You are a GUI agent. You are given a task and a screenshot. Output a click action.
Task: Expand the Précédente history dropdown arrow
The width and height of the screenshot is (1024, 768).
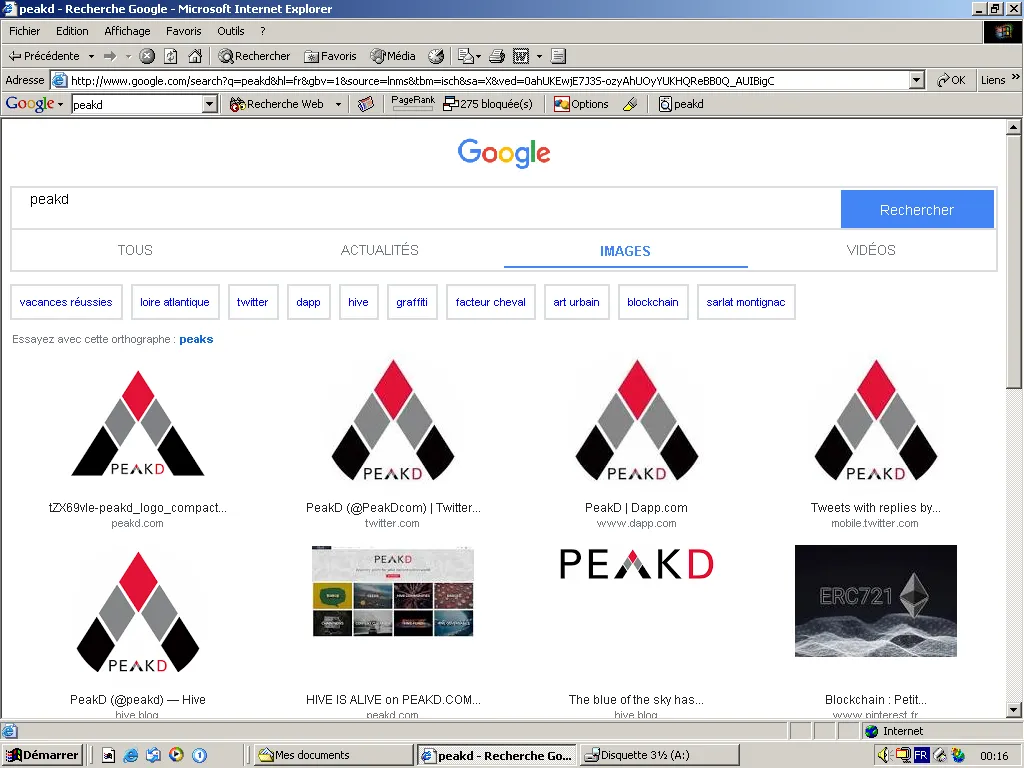pos(91,56)
